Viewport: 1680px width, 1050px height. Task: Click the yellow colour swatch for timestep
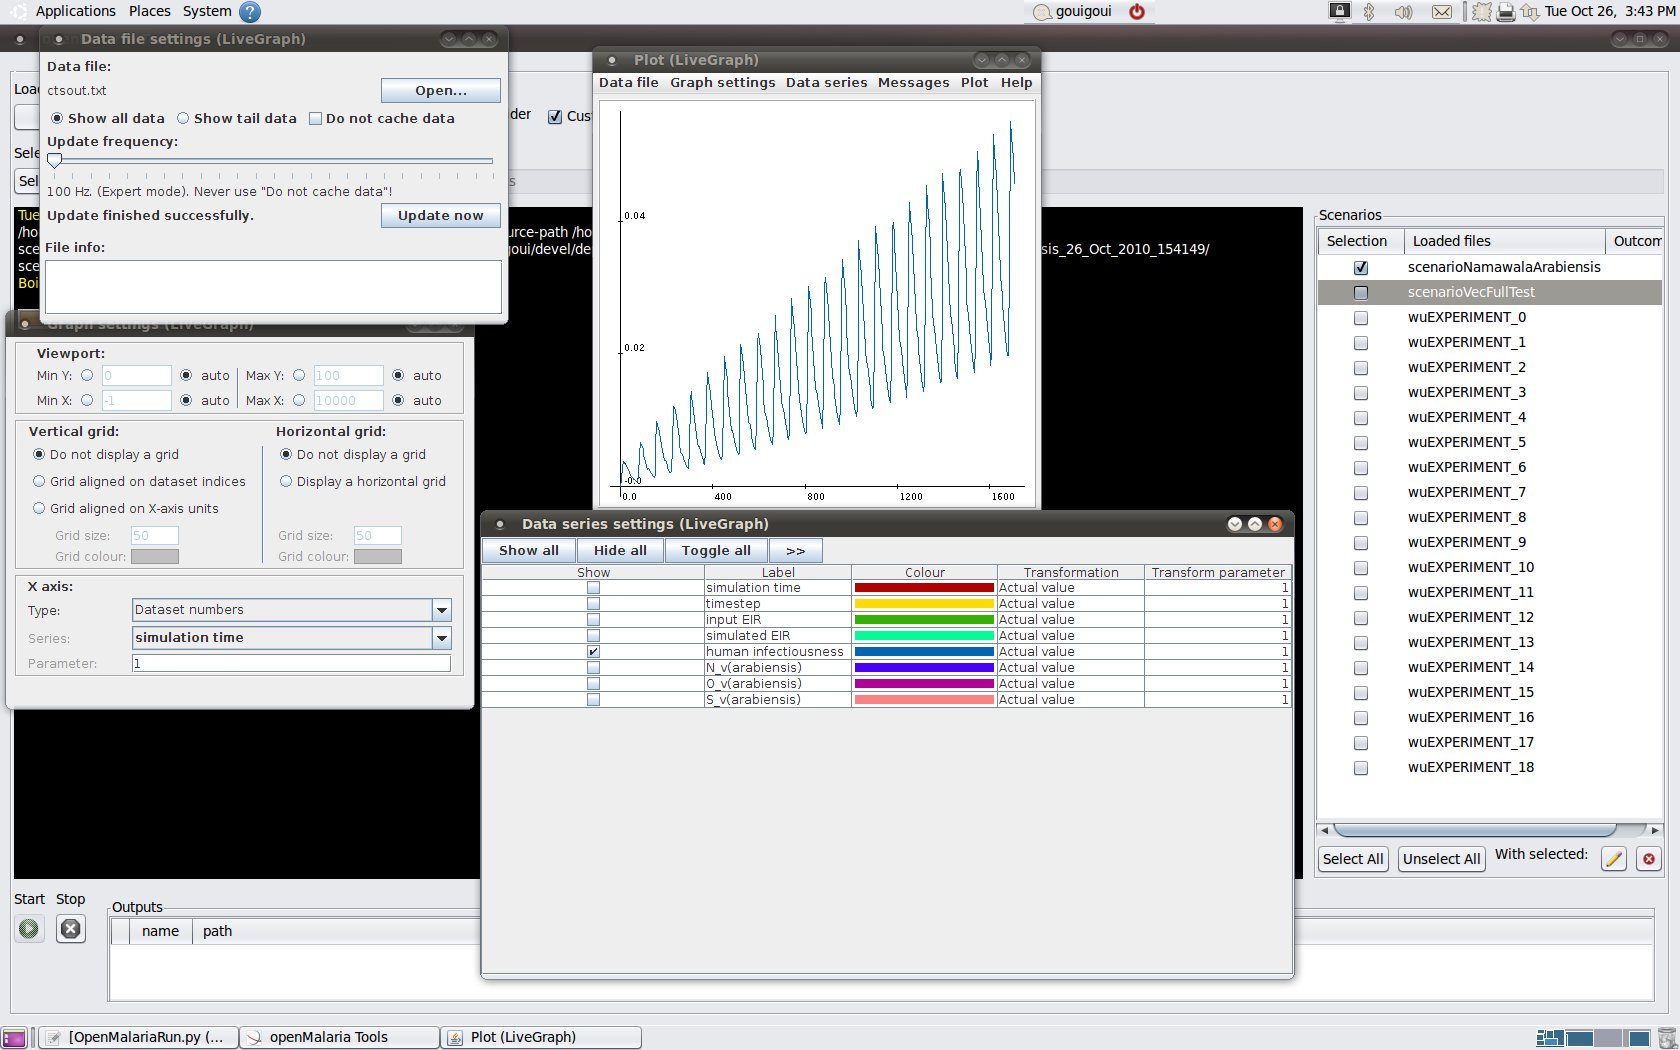point(924,604)
